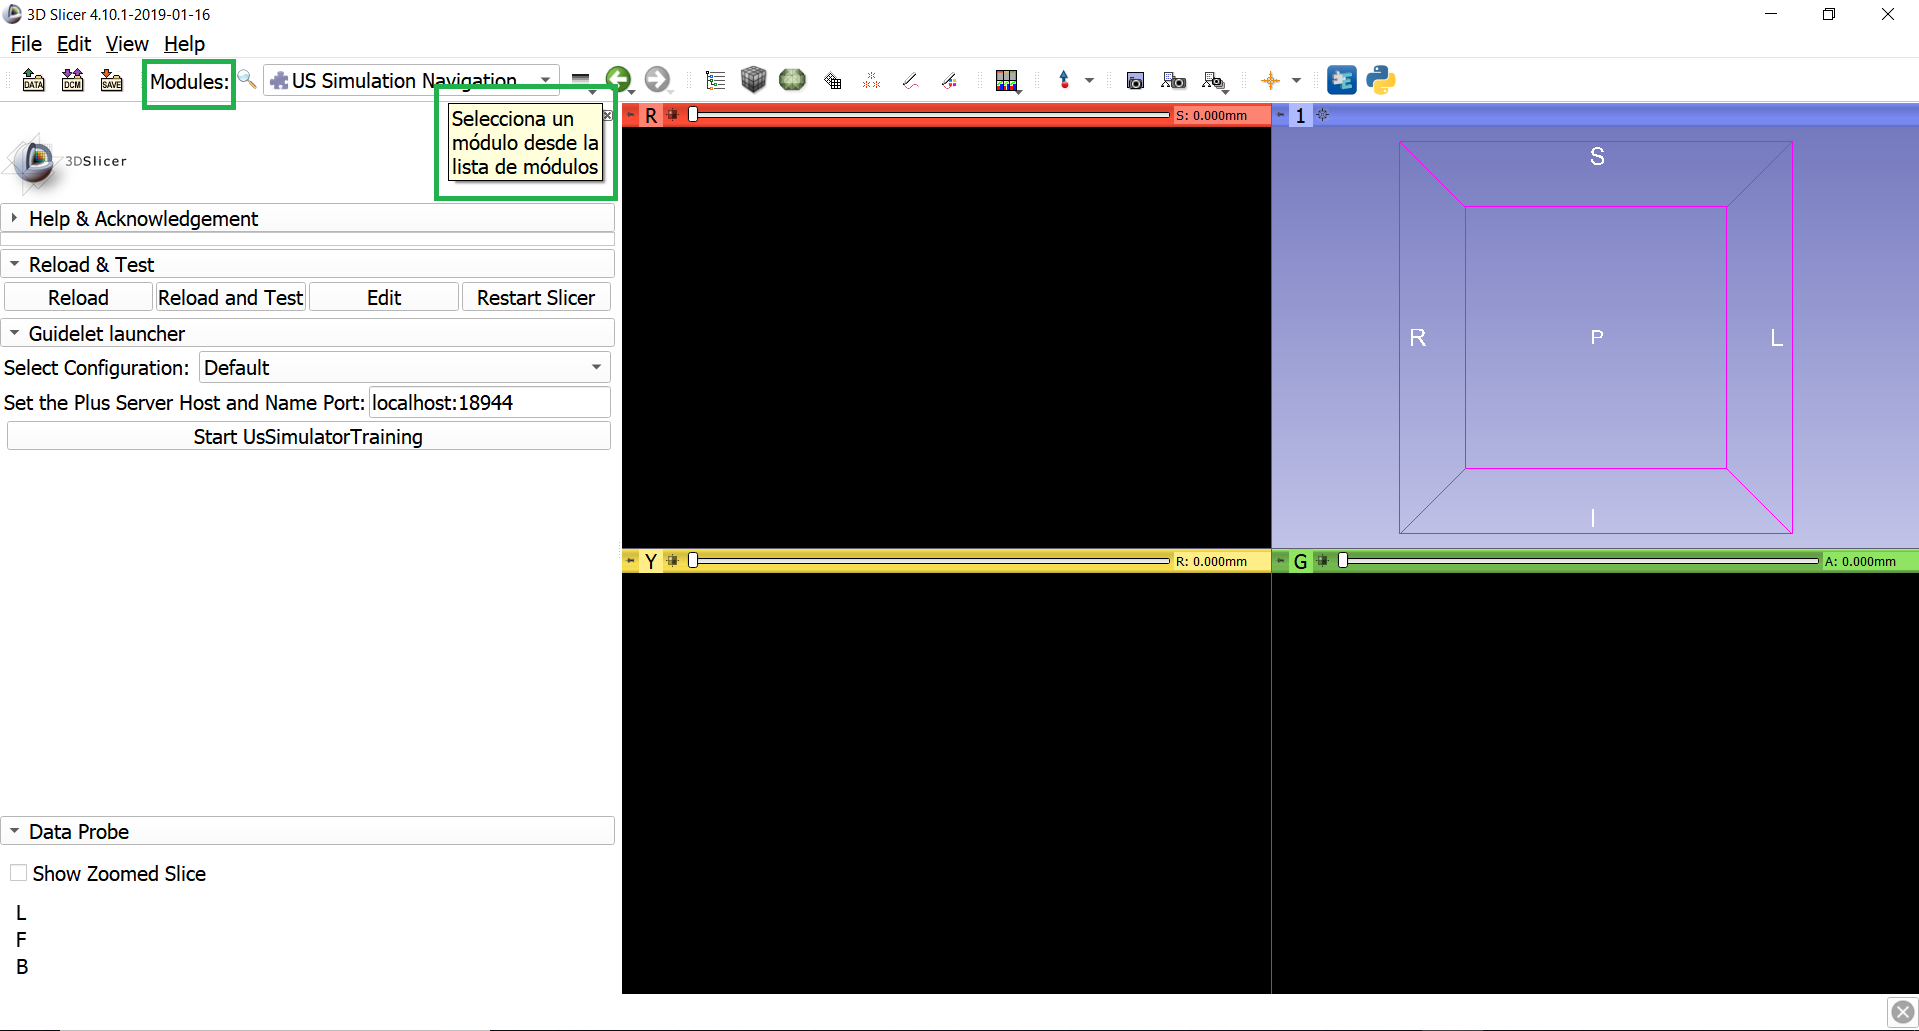Open Select Configuration Default dropdown
The width and height of the screenshot is (1919, 1031).
click(404, 367)
